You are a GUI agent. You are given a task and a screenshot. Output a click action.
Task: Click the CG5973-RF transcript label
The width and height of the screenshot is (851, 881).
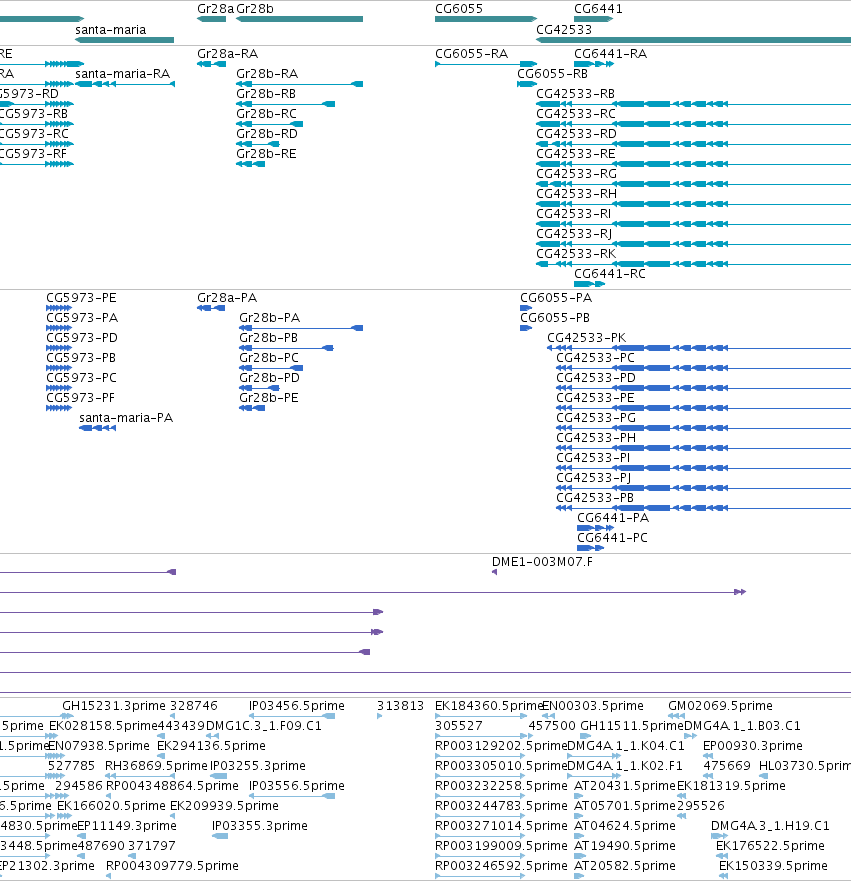click(33, 154)
